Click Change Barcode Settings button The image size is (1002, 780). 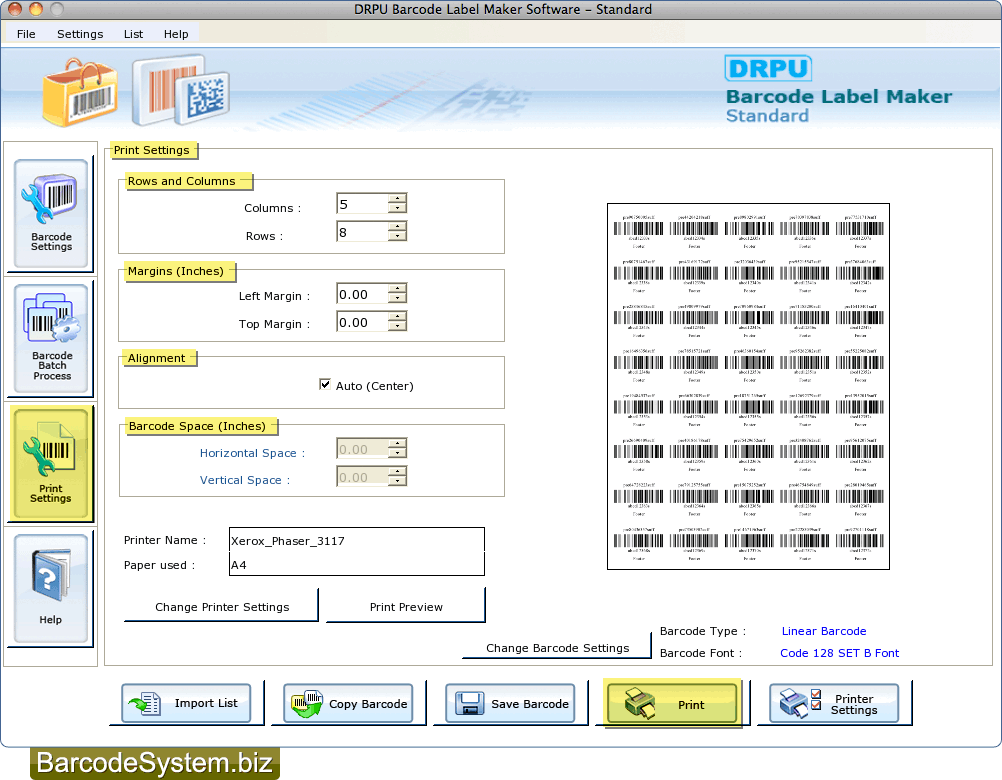[557, 648]
